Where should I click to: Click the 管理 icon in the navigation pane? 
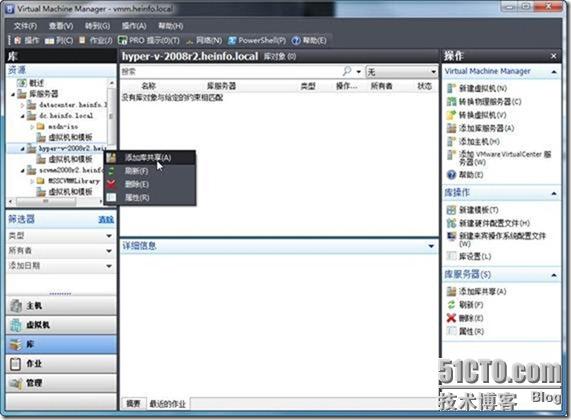click(x=16, y=383)
